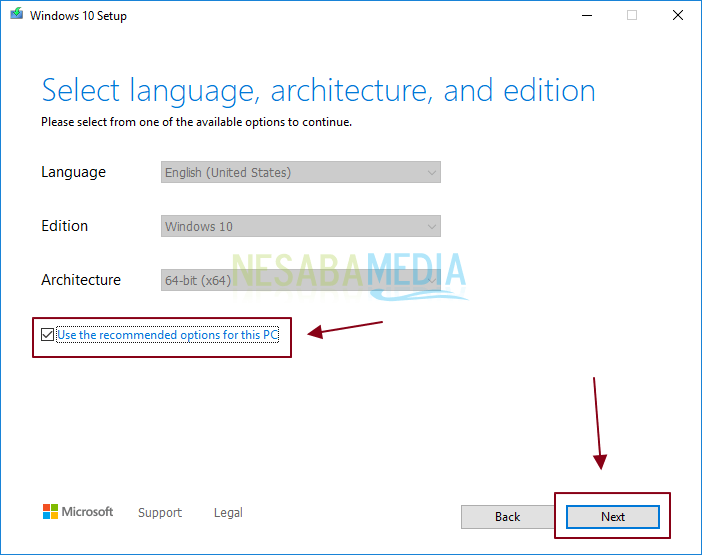The image size is (702, 555).
Task: Click the 'Select language, architecture, and edition' heading
Action: tap(318, 91)
